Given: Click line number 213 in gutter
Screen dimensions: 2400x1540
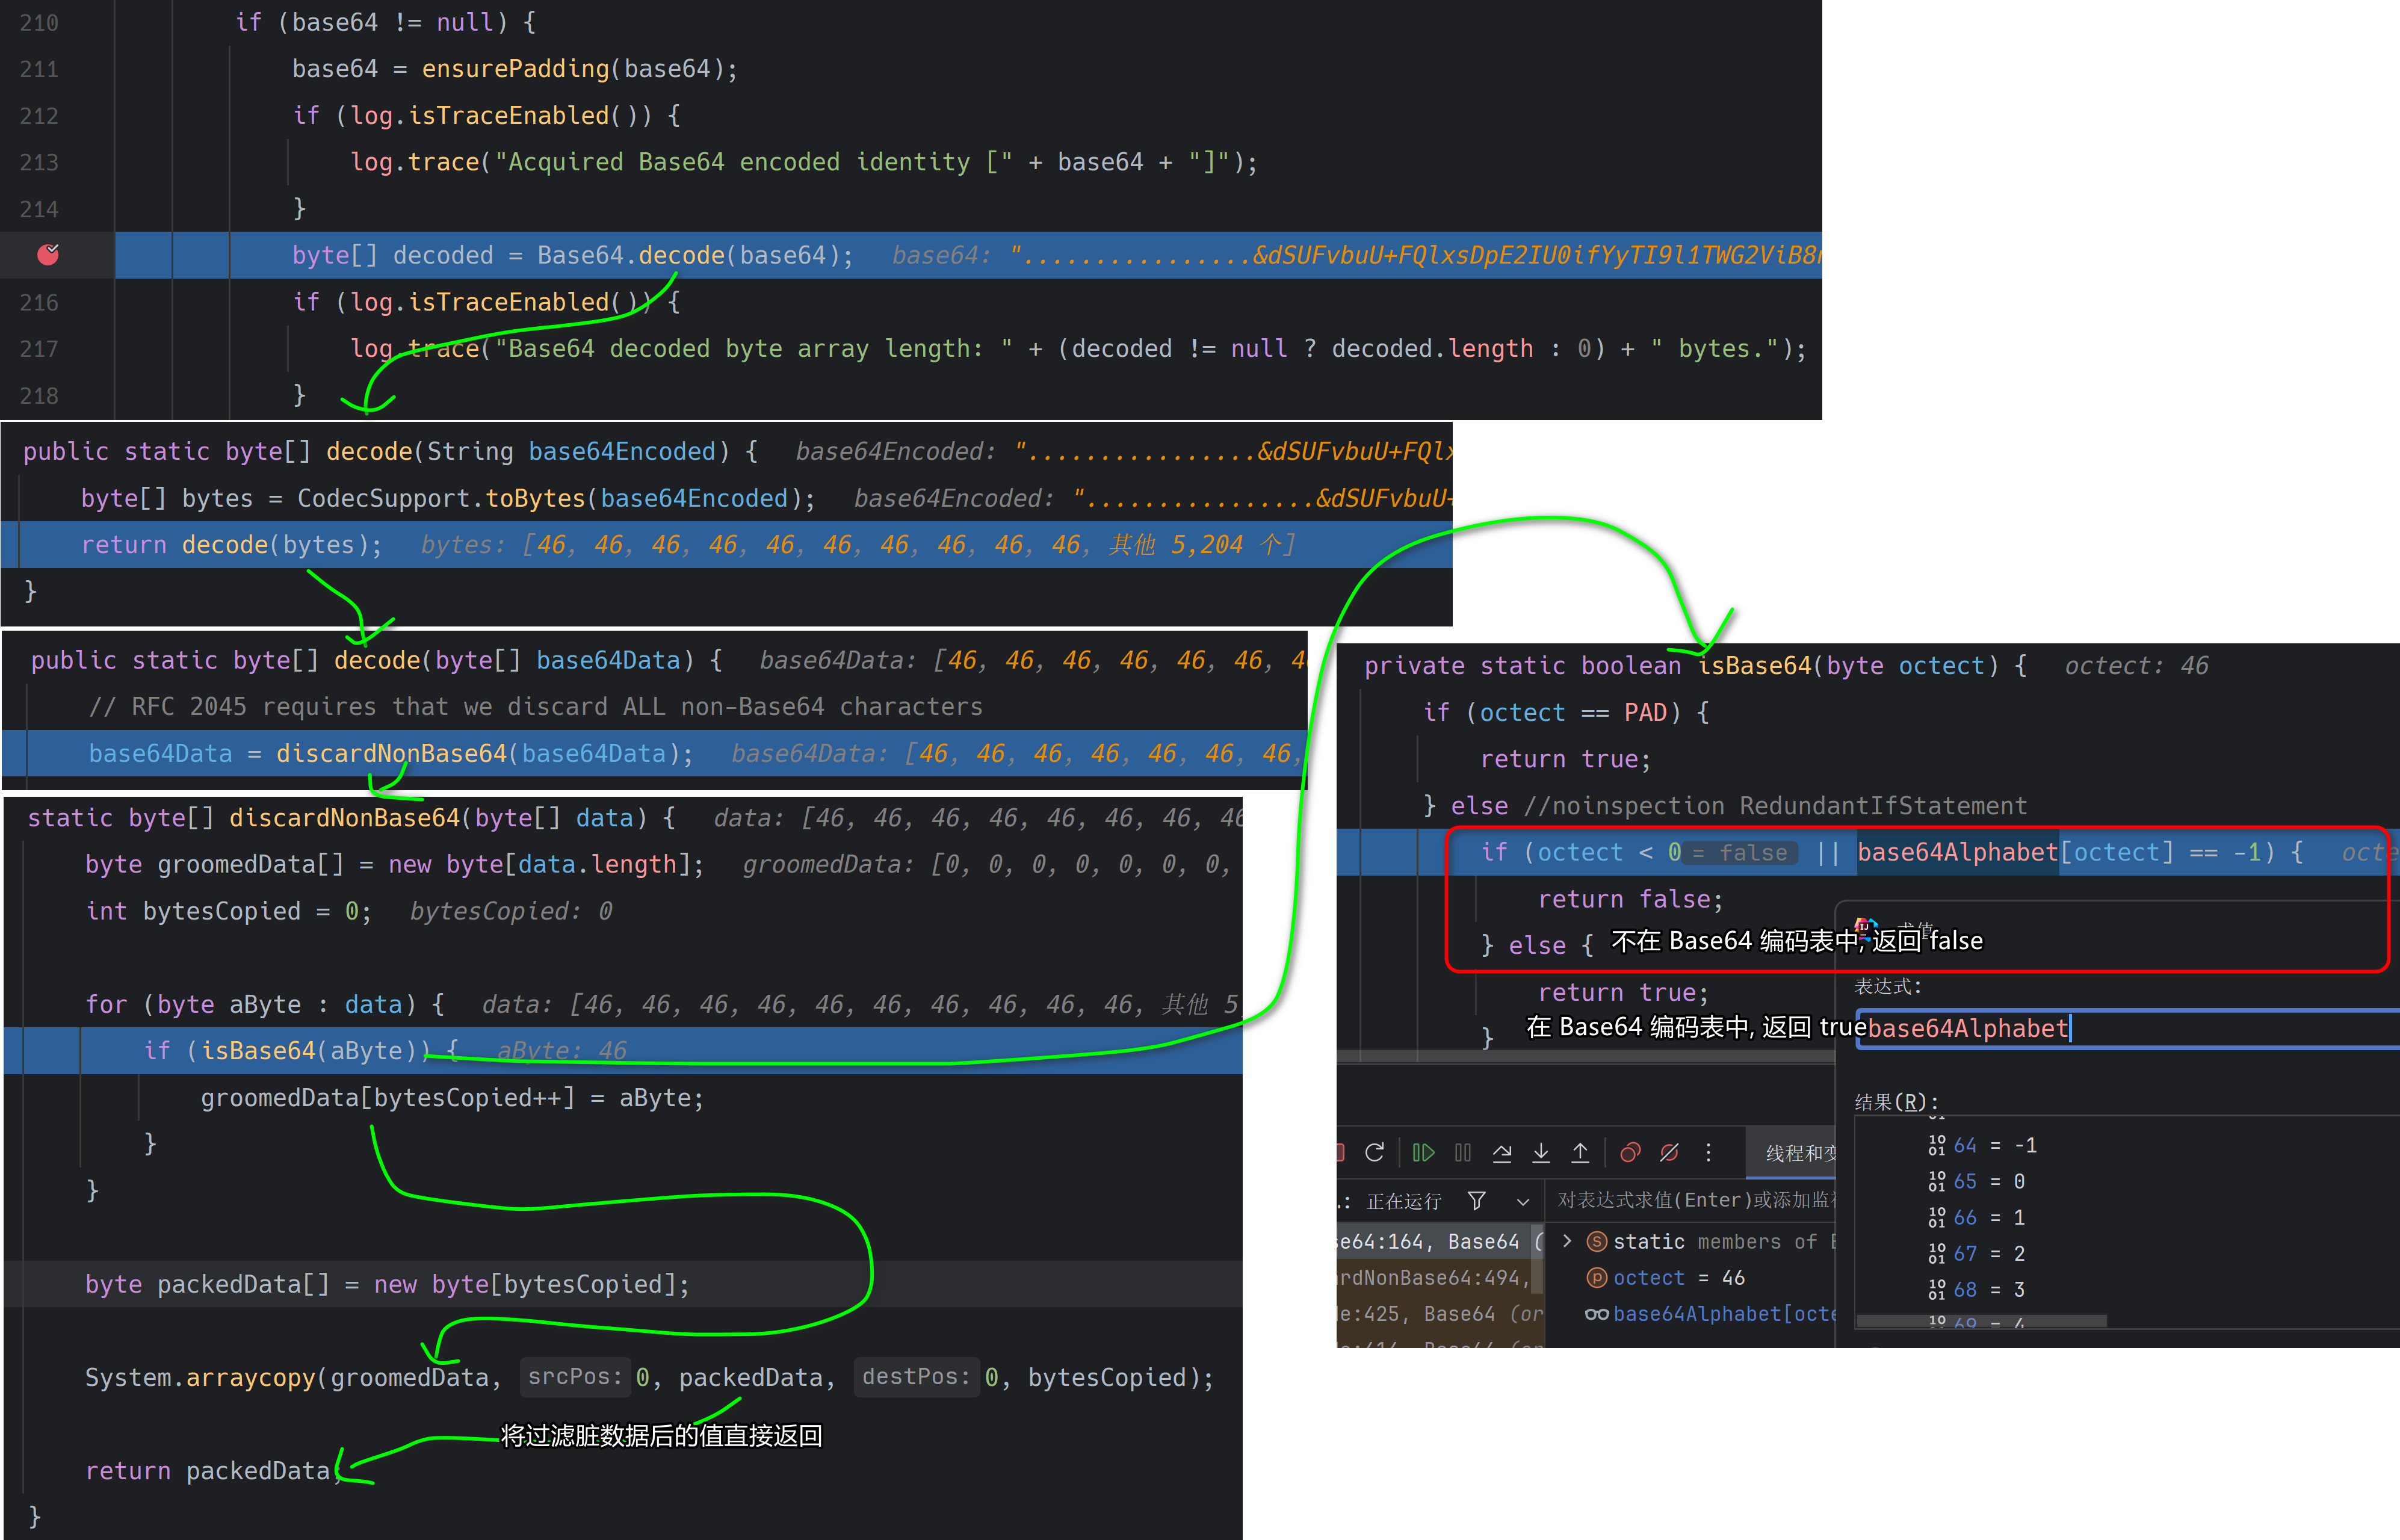Looking at the screenshot, I should [38, 162].
